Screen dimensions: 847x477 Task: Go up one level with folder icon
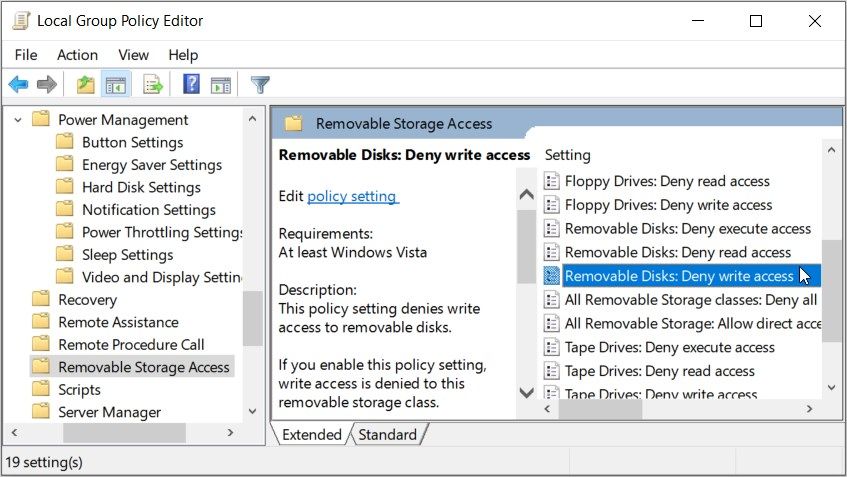pyautogui.click(x=85, y=84)
